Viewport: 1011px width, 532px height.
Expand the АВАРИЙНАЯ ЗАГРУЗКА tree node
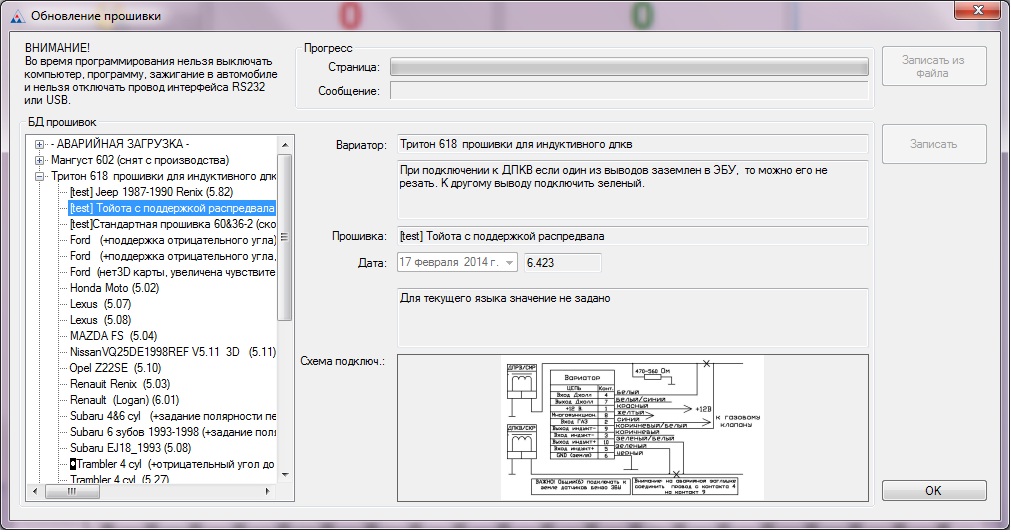pyautogui.click(x=40, y=144)
